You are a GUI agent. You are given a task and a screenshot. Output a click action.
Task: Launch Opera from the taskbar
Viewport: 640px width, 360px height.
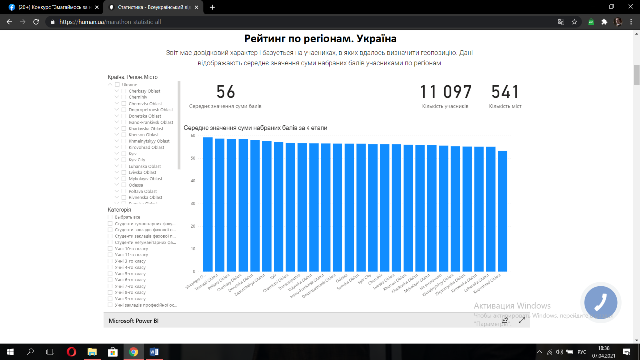pos(71,351)
